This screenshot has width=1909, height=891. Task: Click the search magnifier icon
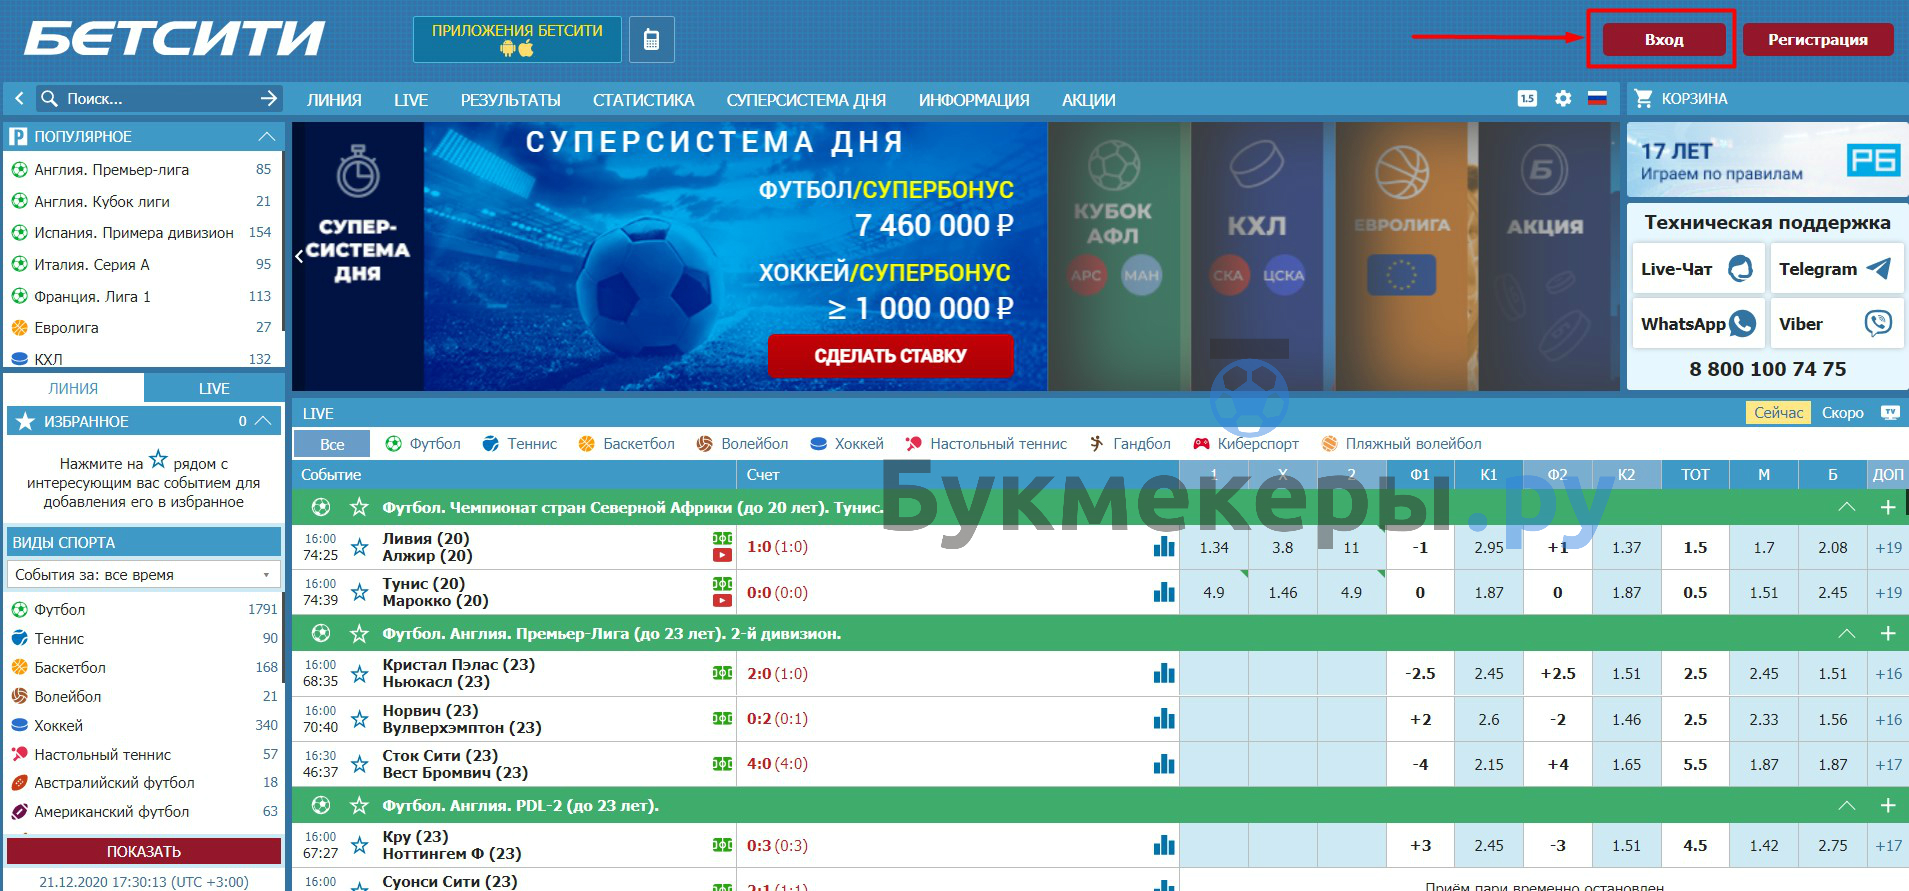click(49, 98)
